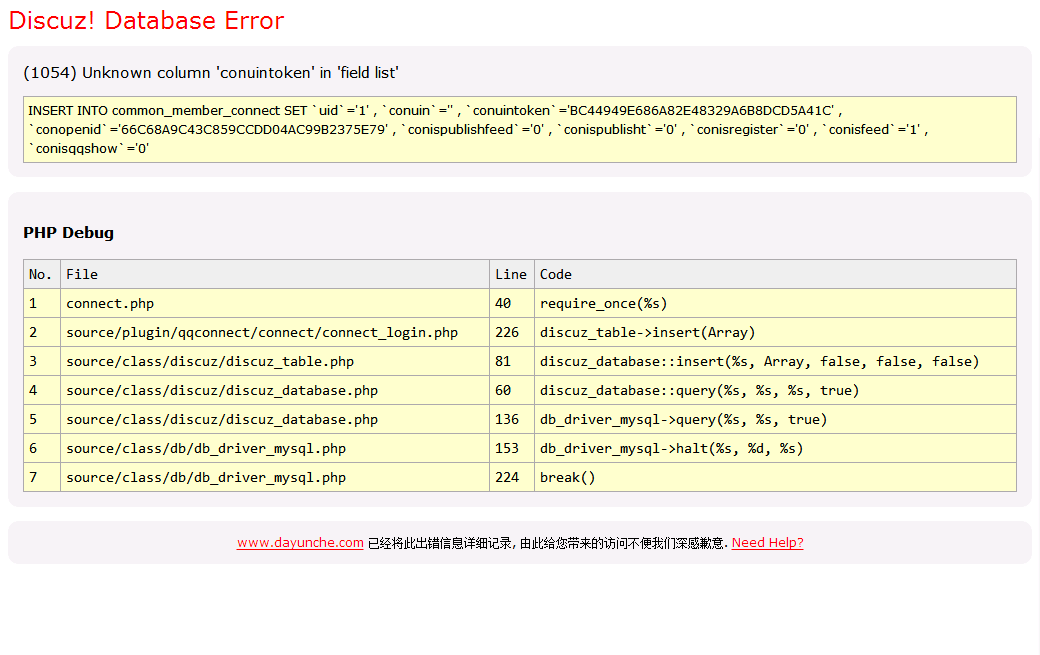The height and width of the screenshot is (655, 1040).
Task: Click the db_driver_mysql->halt code cell
Action: click(x=775, y=449)
